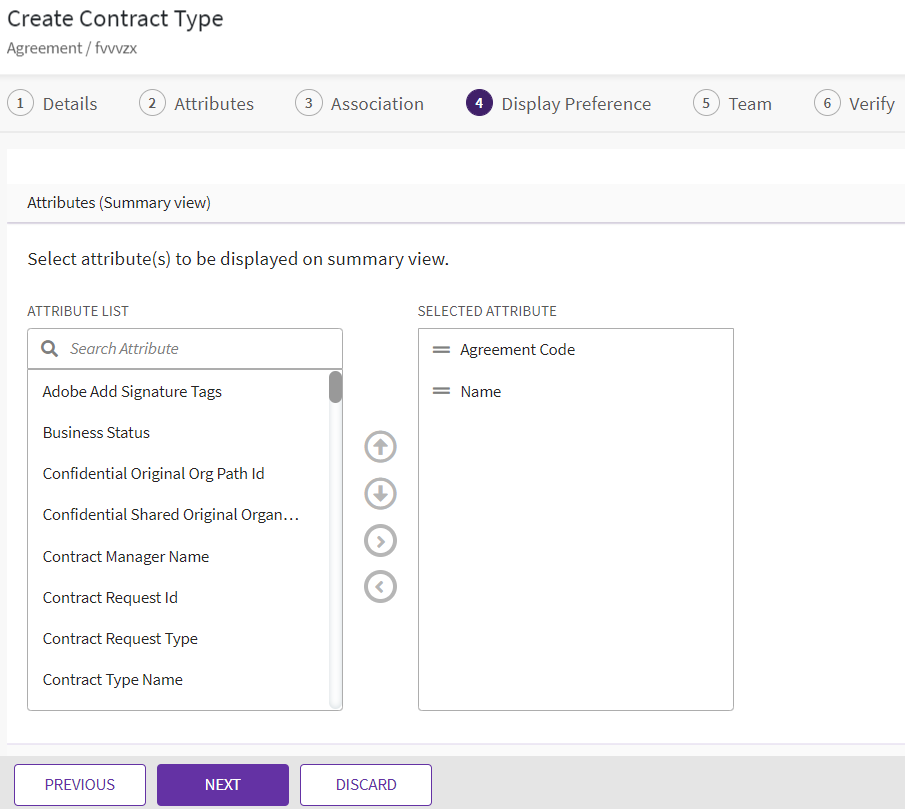Open step 2 Attributes
The image size is (905, 809).
197,104
